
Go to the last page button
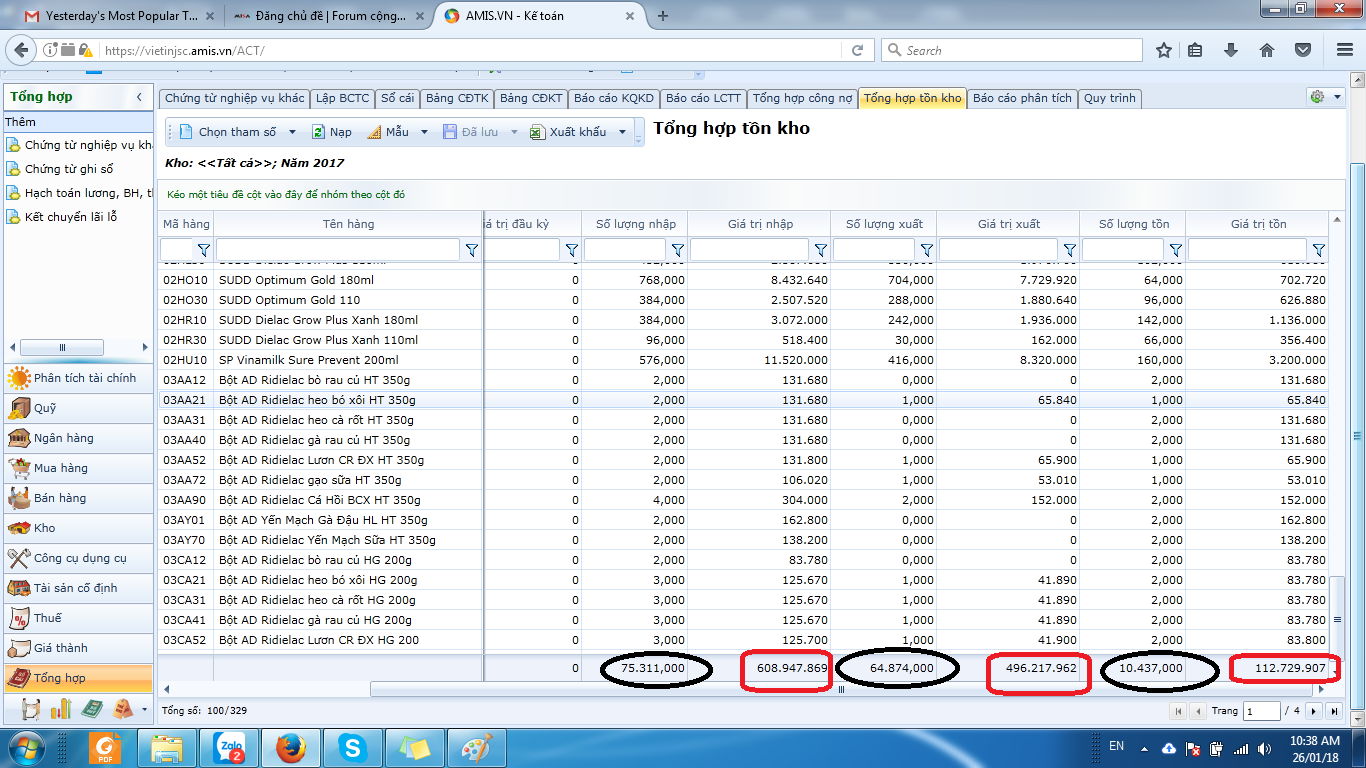click(x=1335, y=711)
